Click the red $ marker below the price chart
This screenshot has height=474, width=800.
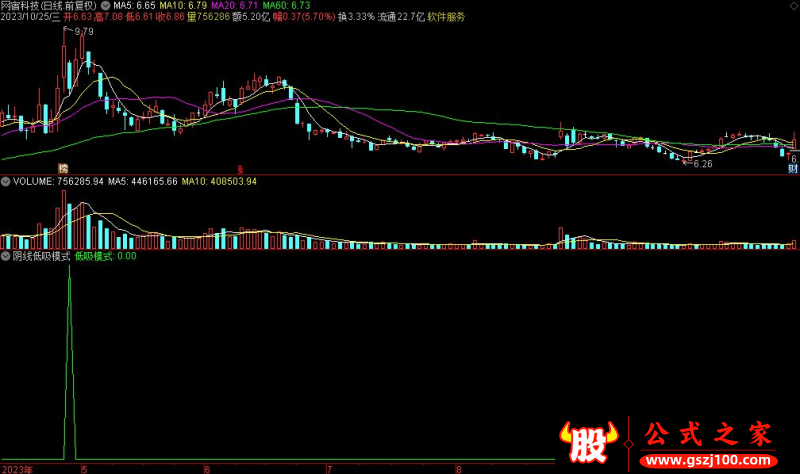240,169
